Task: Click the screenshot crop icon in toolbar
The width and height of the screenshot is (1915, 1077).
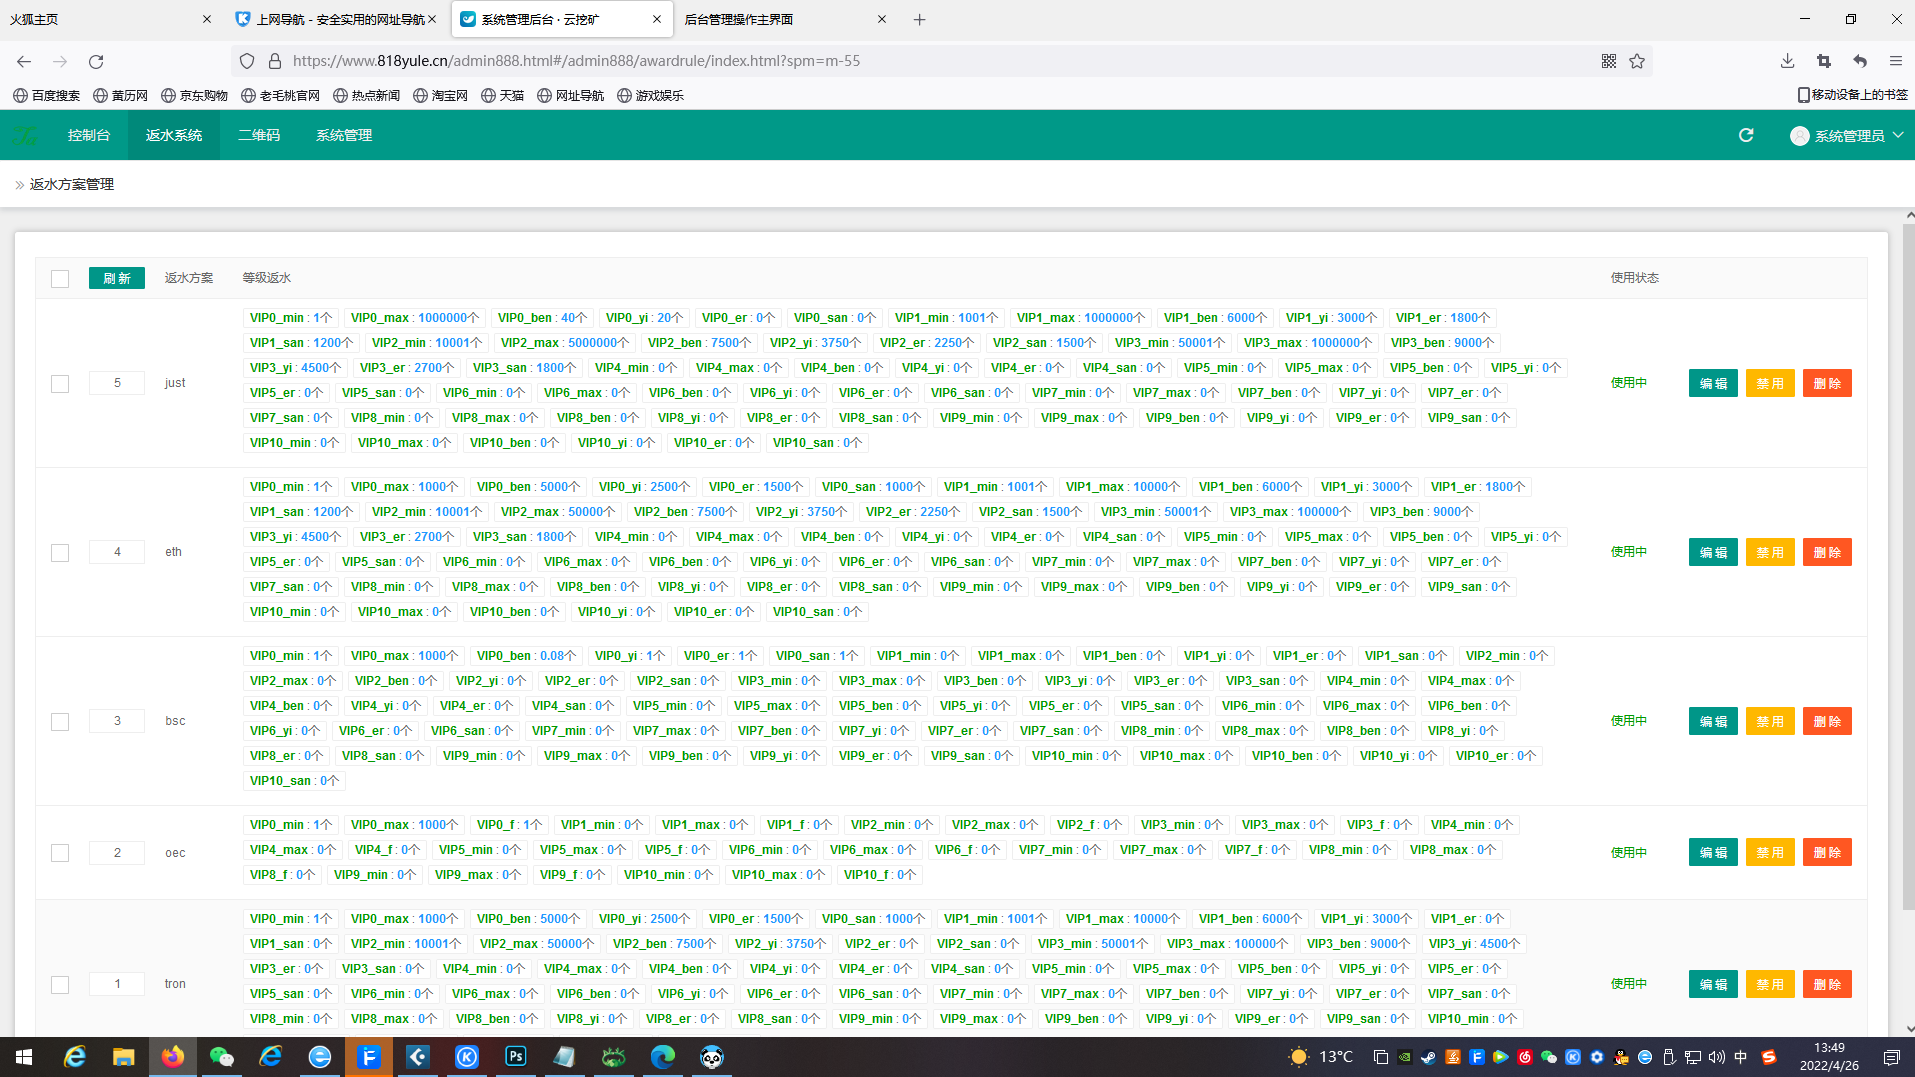Action: pos(1823,61)
